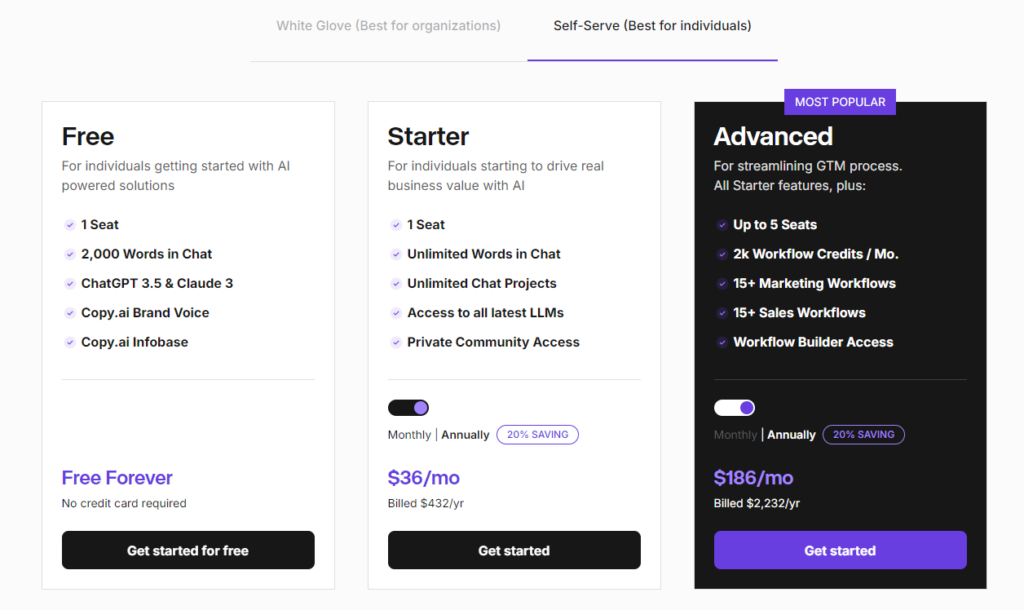Select Self-Serve individuals tab
The width and height of the screenshot is (1024, 610).
[652, 25]
